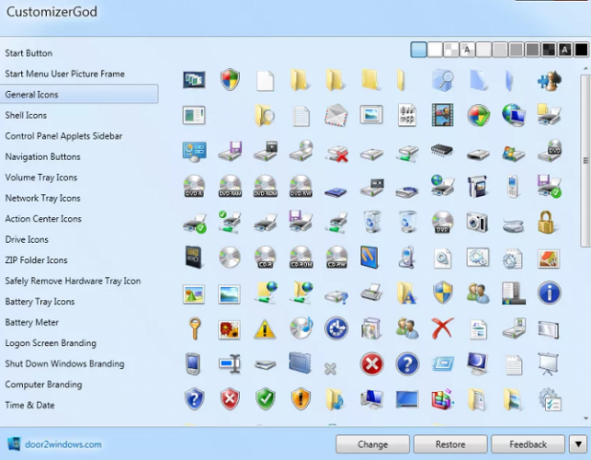Pick the camcorder icon

coord(478,186)
